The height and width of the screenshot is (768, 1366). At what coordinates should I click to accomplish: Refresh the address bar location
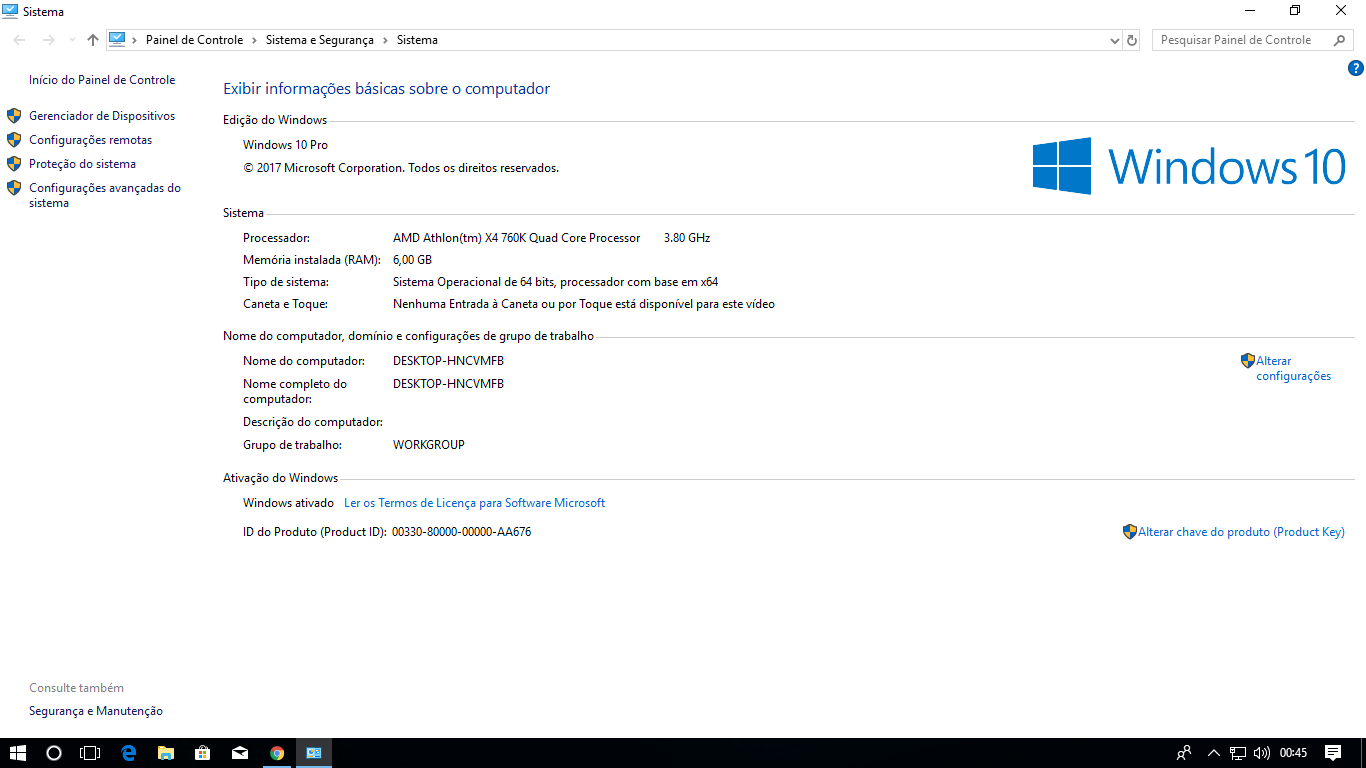coord(1132,40)
